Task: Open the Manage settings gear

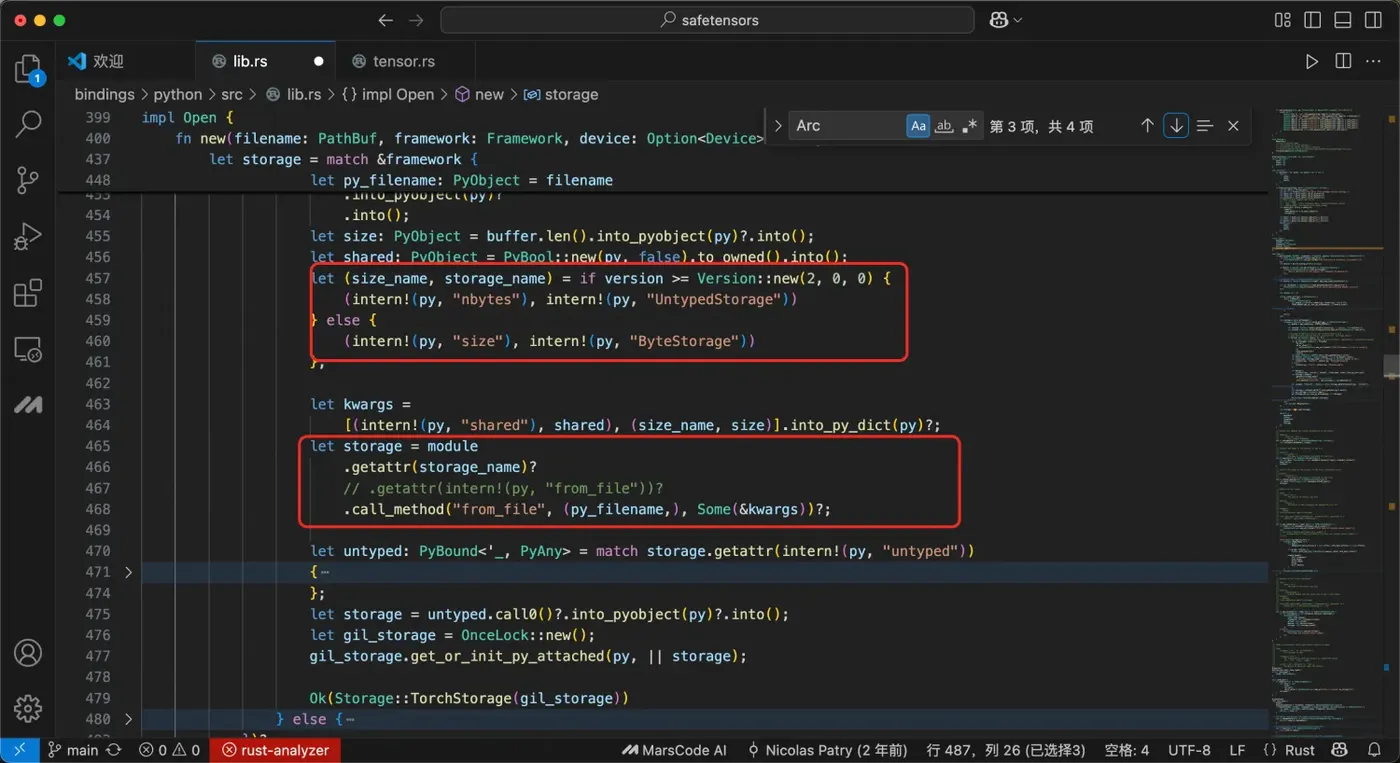Action: (28, 708)
